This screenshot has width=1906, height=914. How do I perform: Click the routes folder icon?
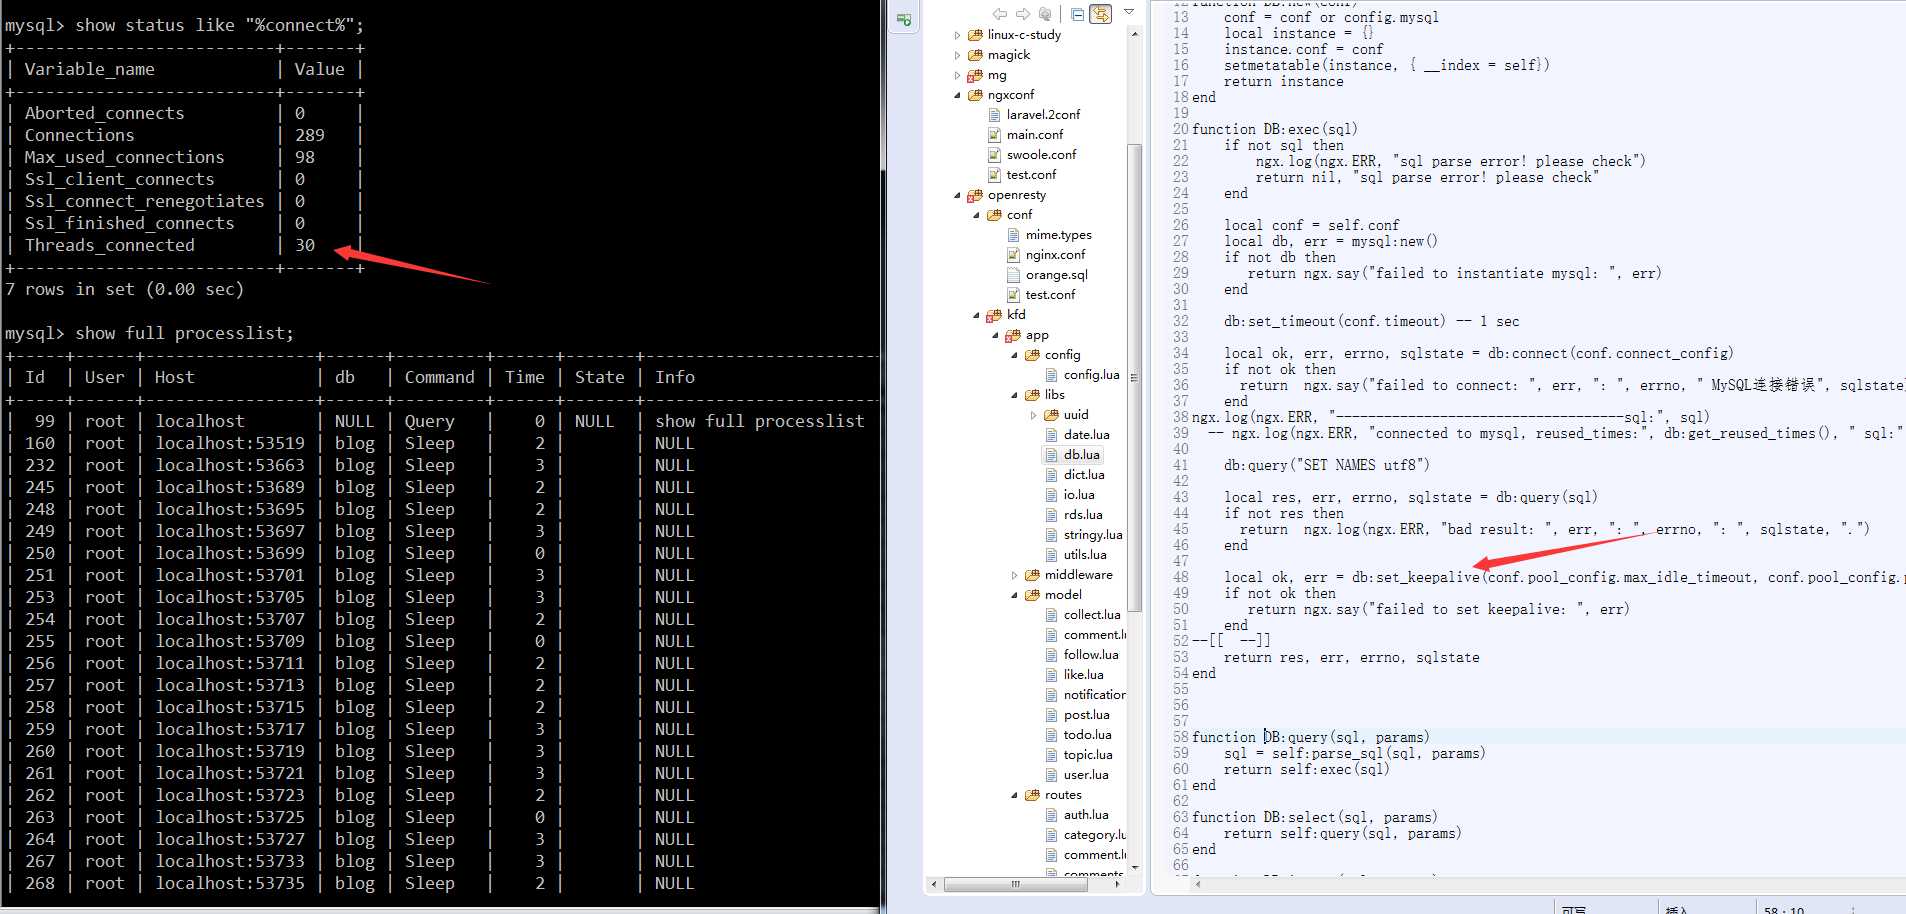click(x=1032, y=795)
